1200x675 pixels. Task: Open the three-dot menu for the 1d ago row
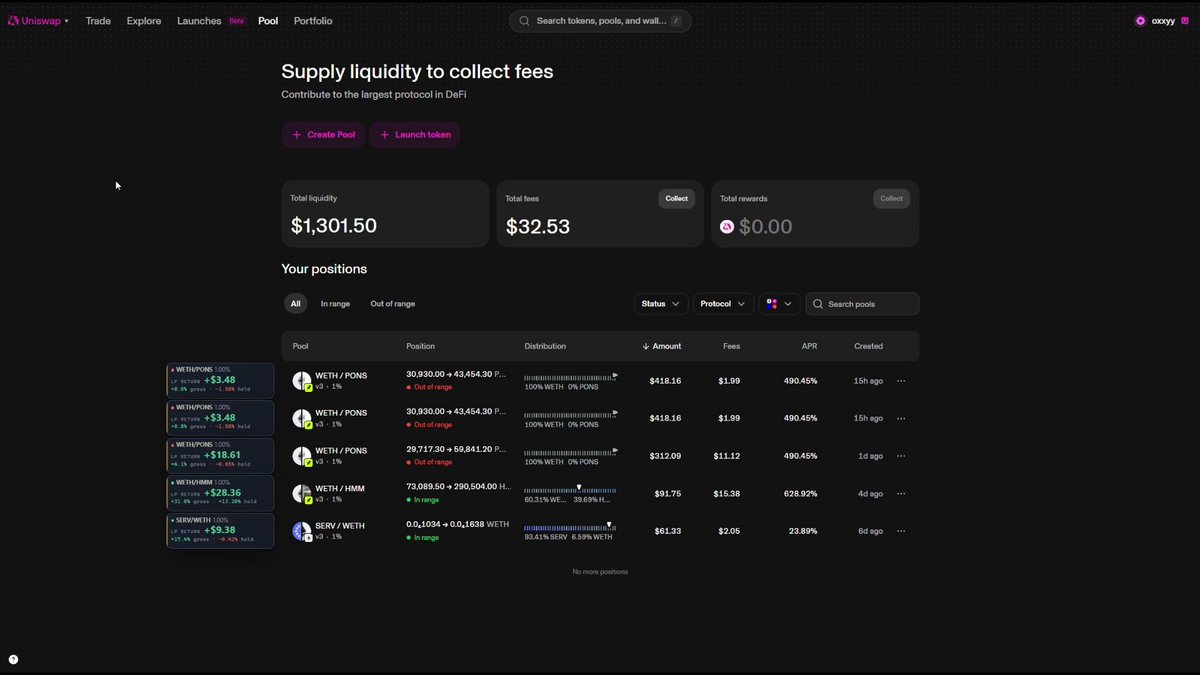[x=901, y=456]
